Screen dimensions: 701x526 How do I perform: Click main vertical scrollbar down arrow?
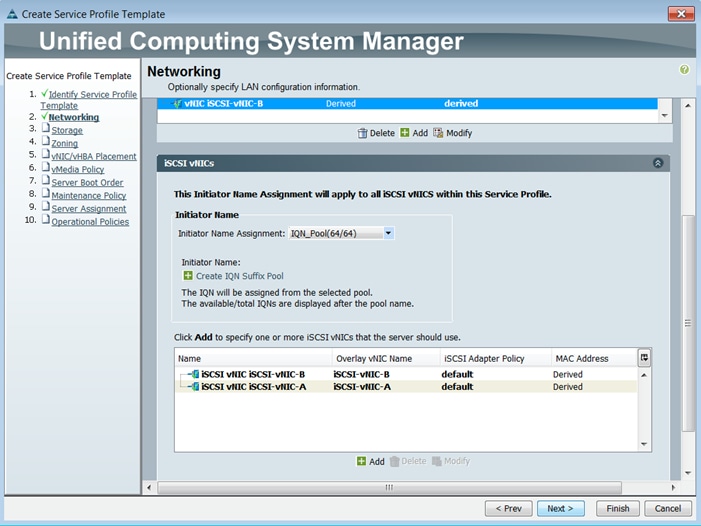[688, 473]
